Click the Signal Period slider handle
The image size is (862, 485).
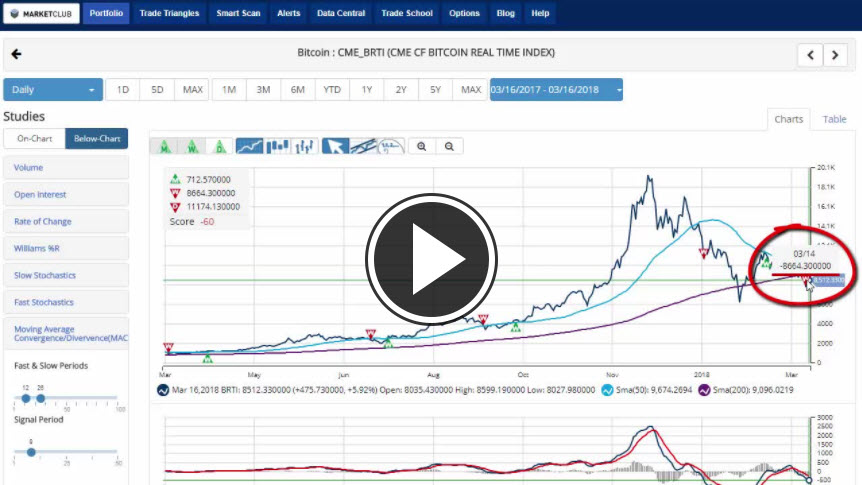coord(31,452)
